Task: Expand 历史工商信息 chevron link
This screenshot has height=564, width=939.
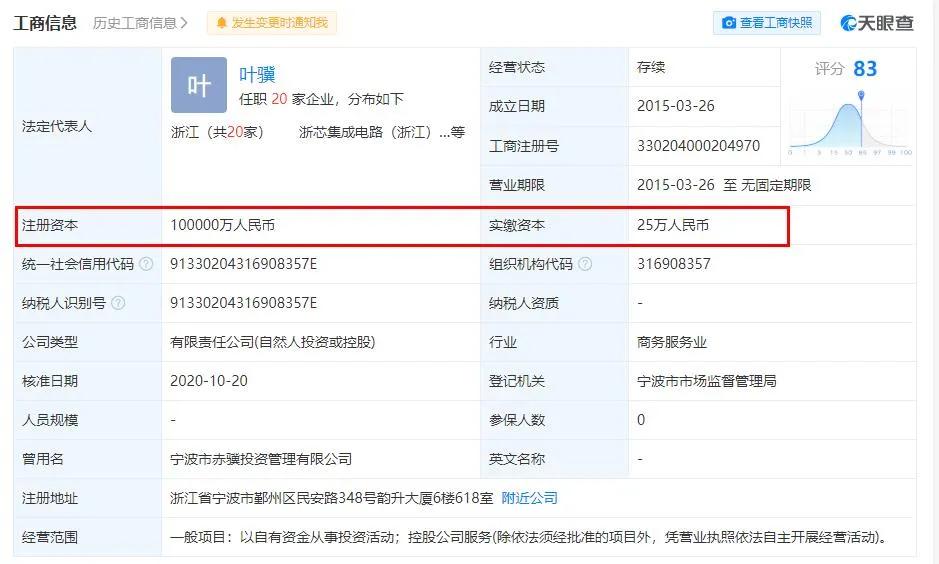Action: 140,23
